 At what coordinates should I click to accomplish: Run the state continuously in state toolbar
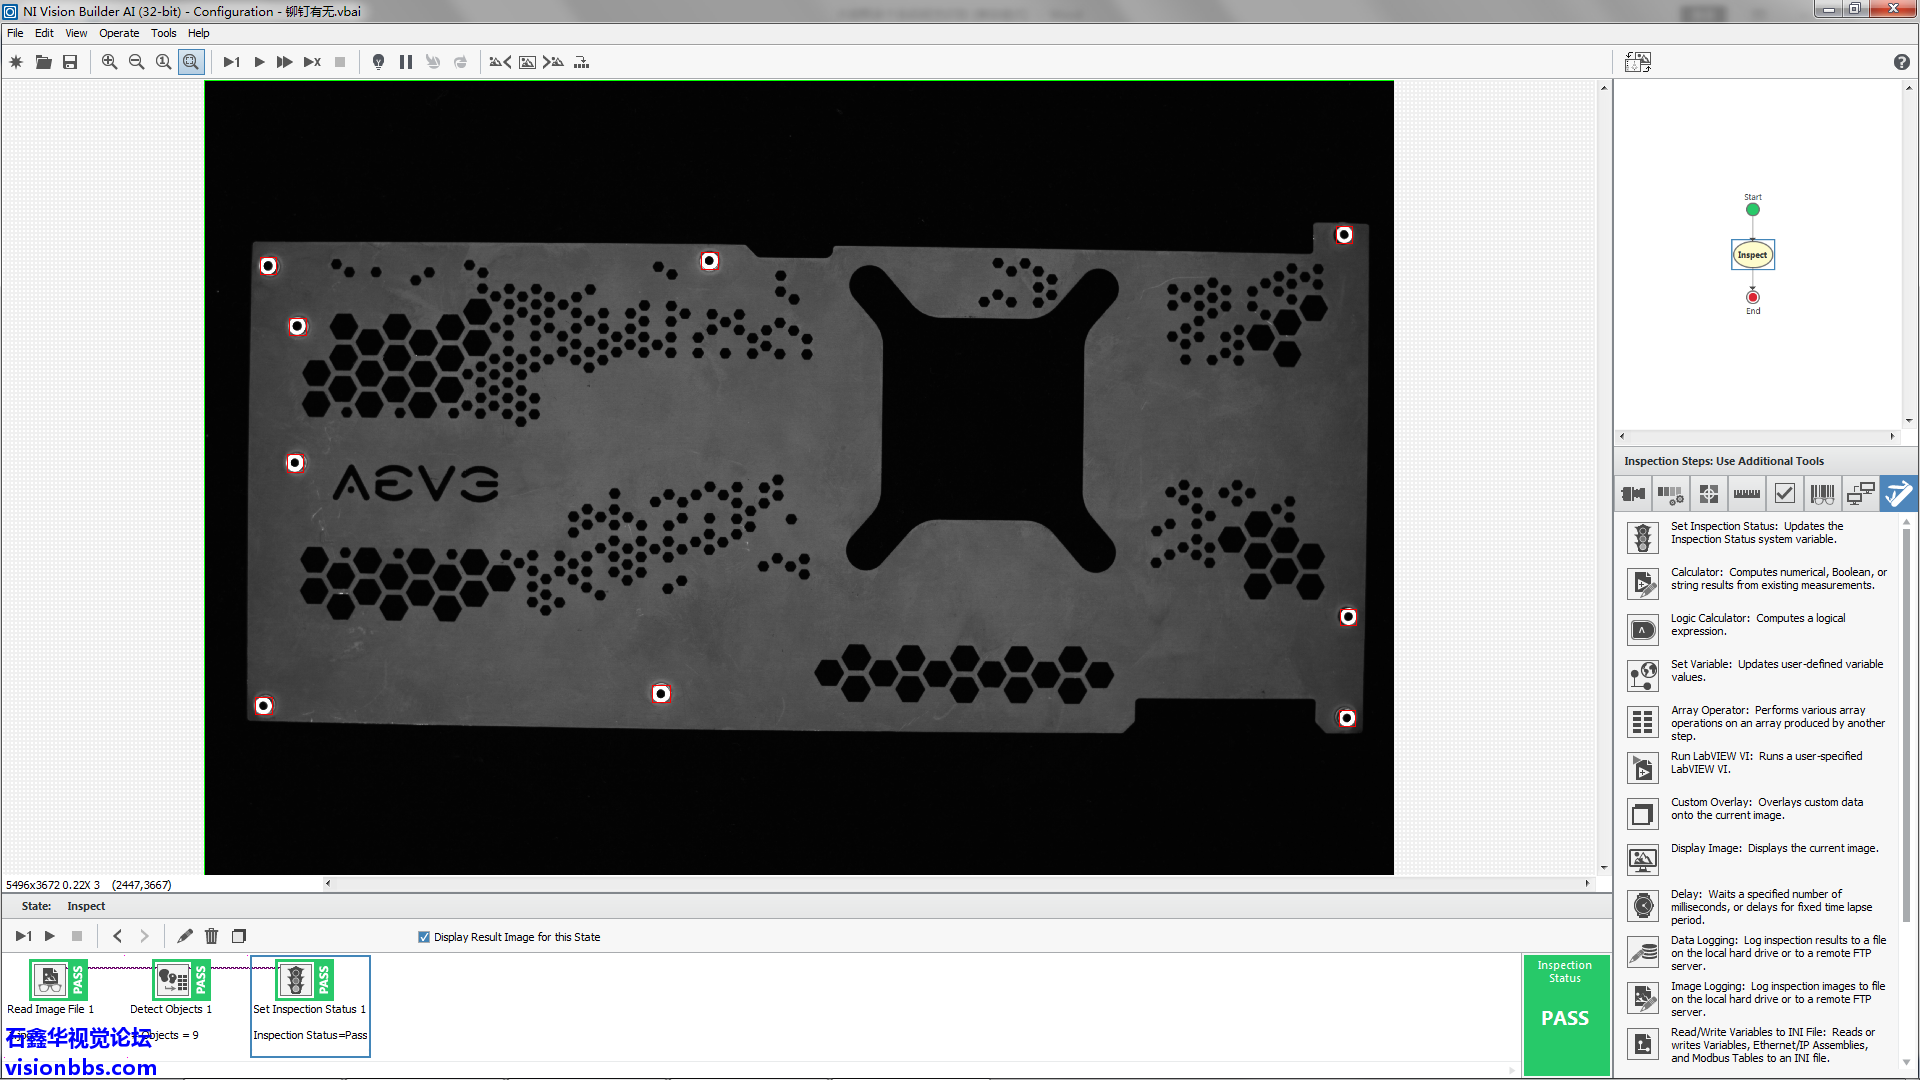pos(50,936)
